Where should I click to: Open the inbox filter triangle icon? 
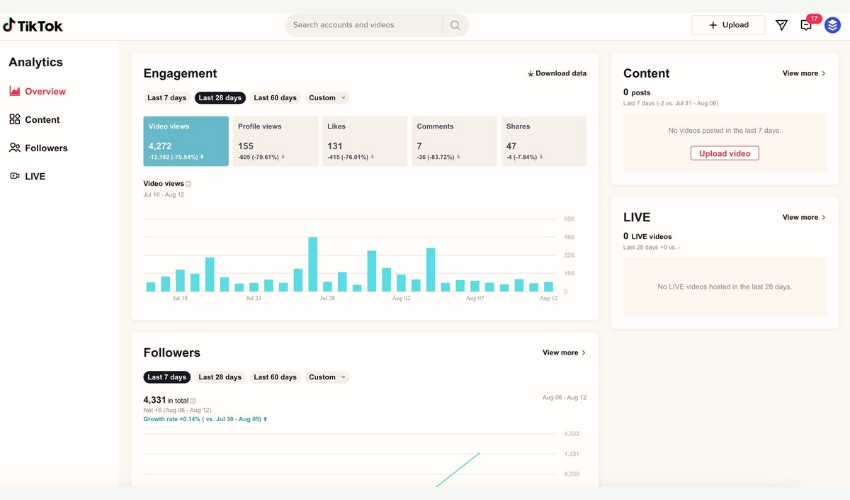(x=781, y=25)
